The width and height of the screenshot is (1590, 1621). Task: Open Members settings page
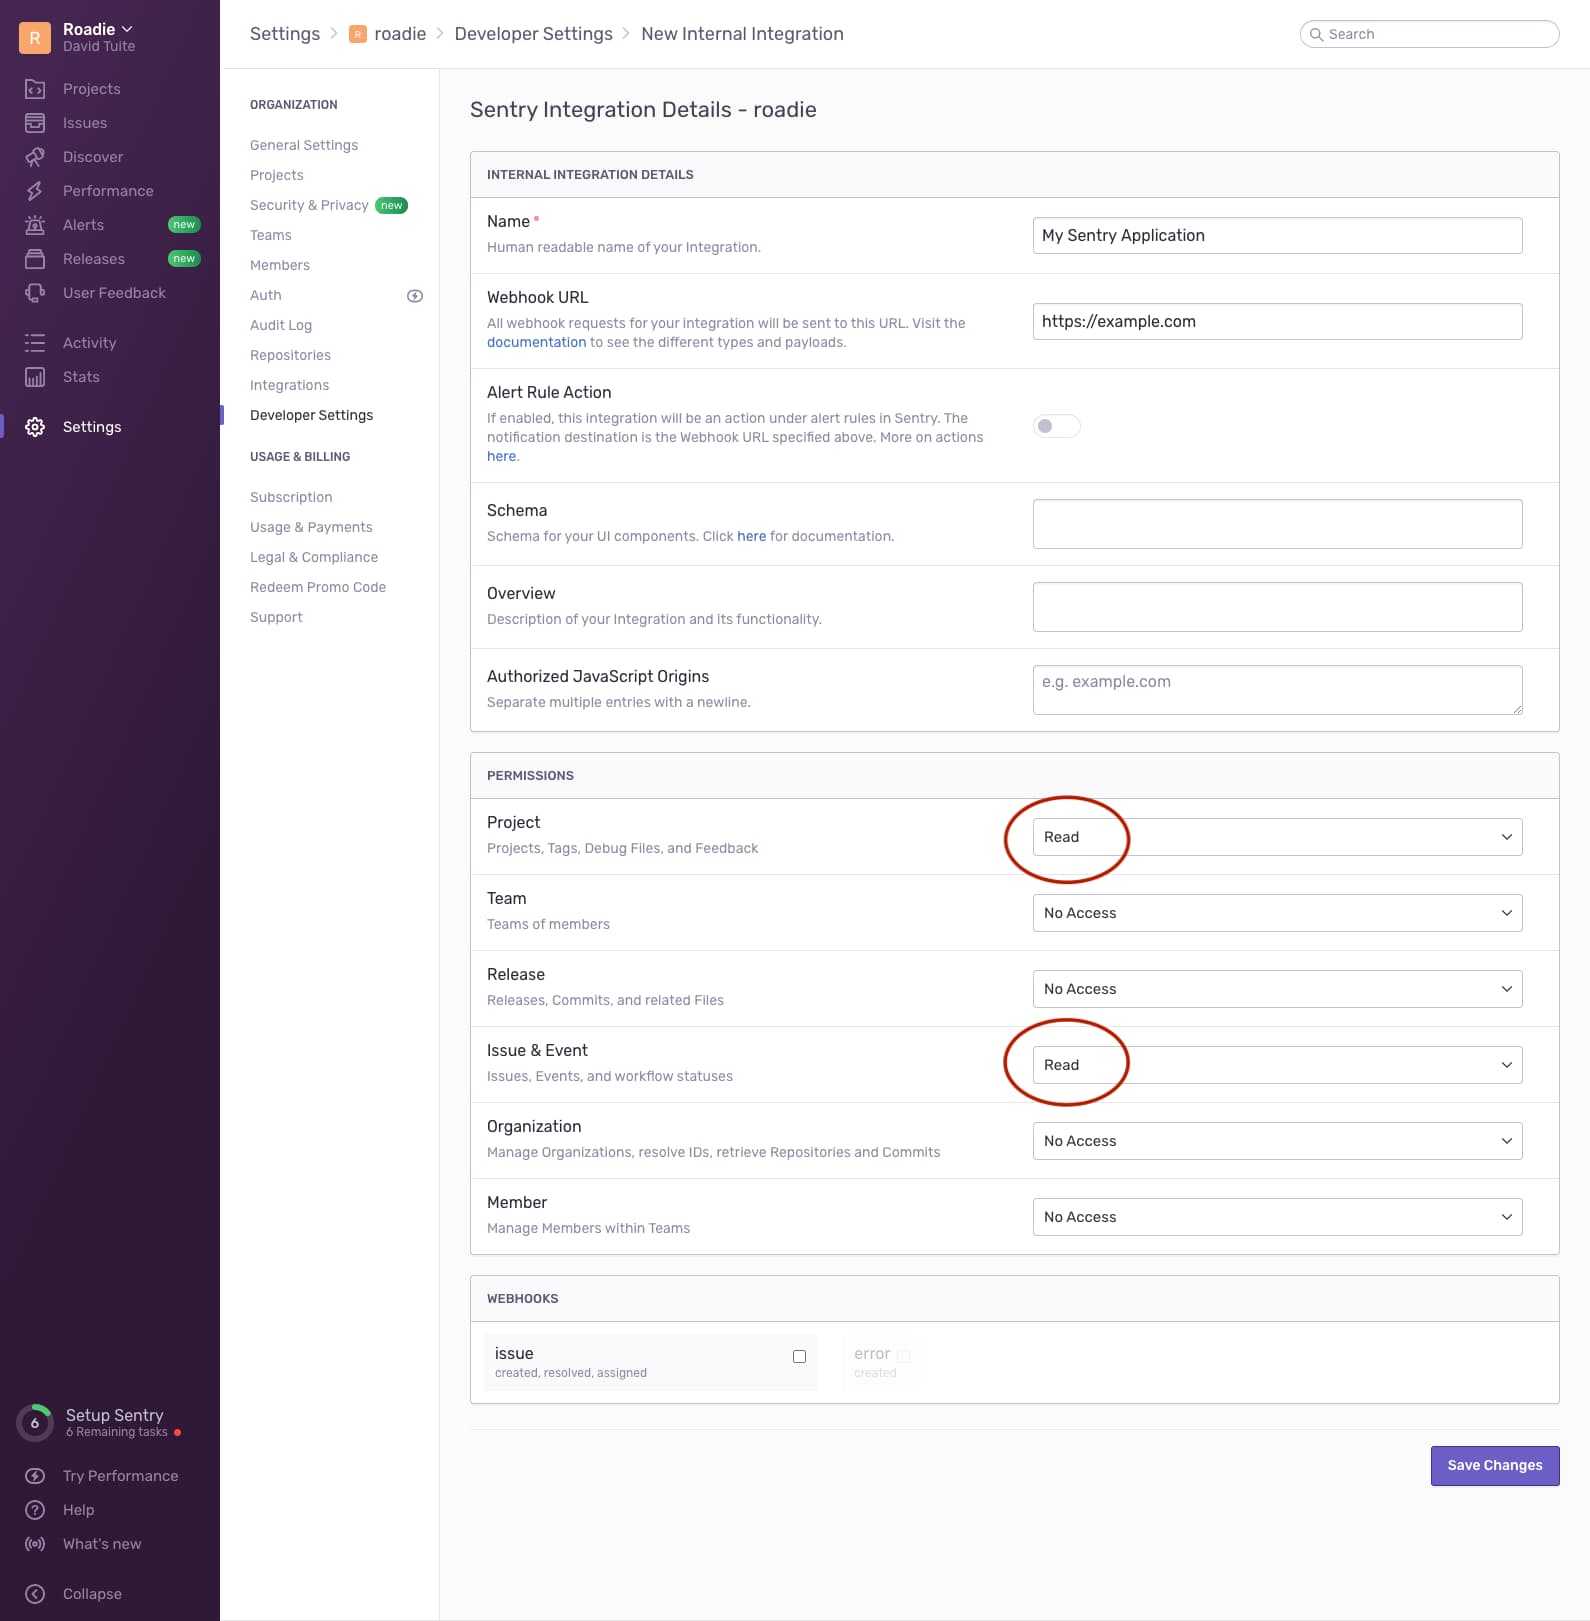tap(280, 265)
